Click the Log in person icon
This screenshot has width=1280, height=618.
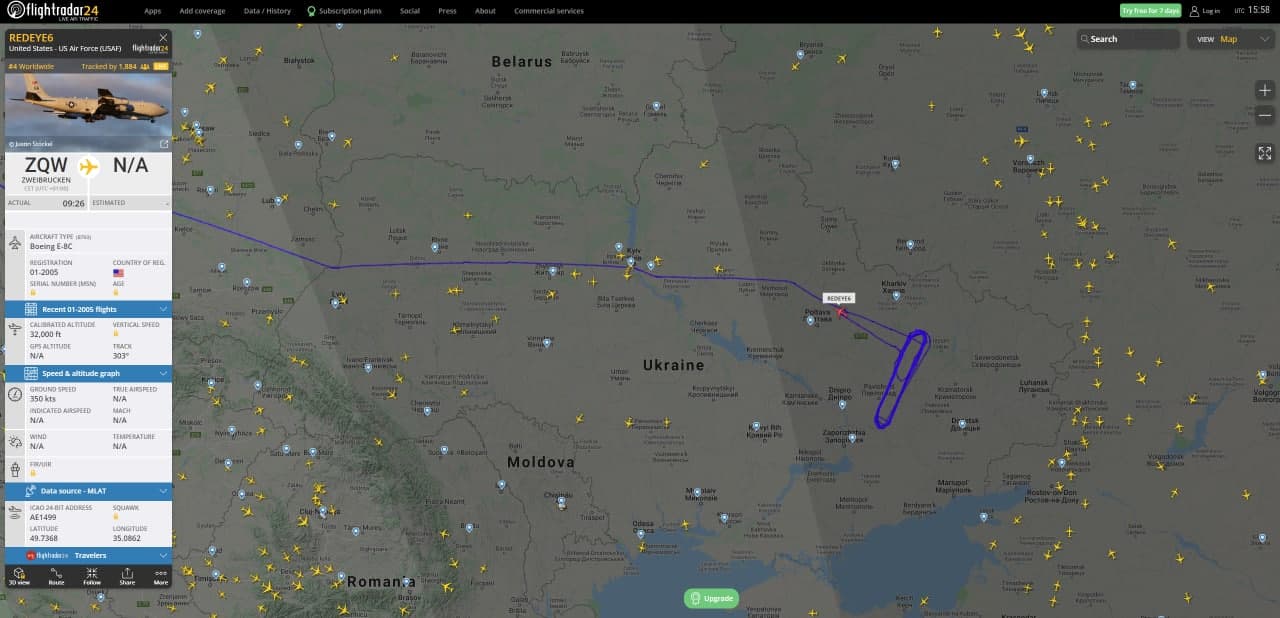tap(1197, 11)
